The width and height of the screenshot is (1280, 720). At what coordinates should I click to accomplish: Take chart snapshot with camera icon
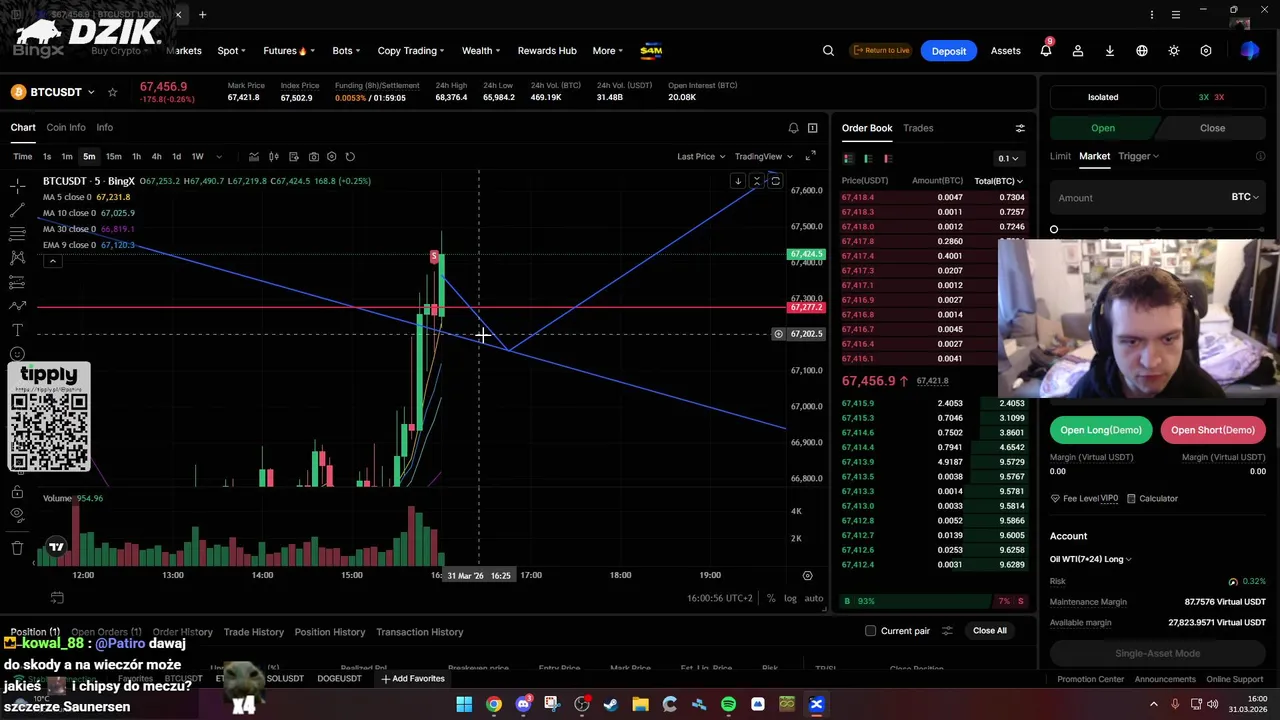point(314,156)
